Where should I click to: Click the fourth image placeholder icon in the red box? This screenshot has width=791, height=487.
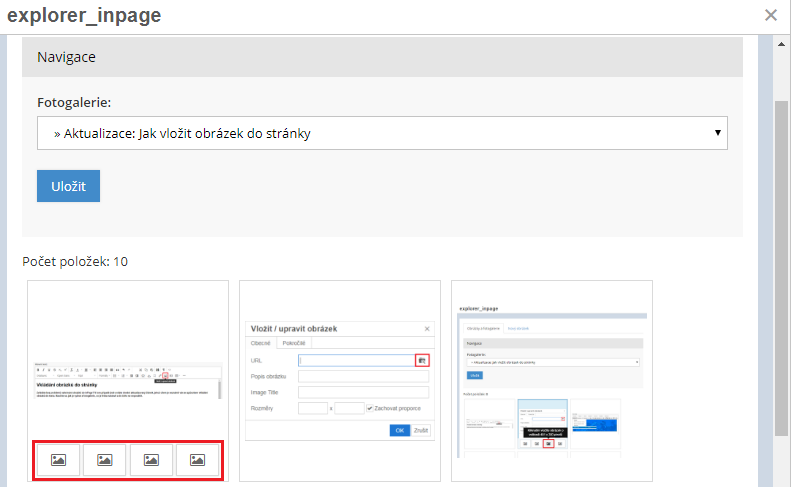(198, 460)
